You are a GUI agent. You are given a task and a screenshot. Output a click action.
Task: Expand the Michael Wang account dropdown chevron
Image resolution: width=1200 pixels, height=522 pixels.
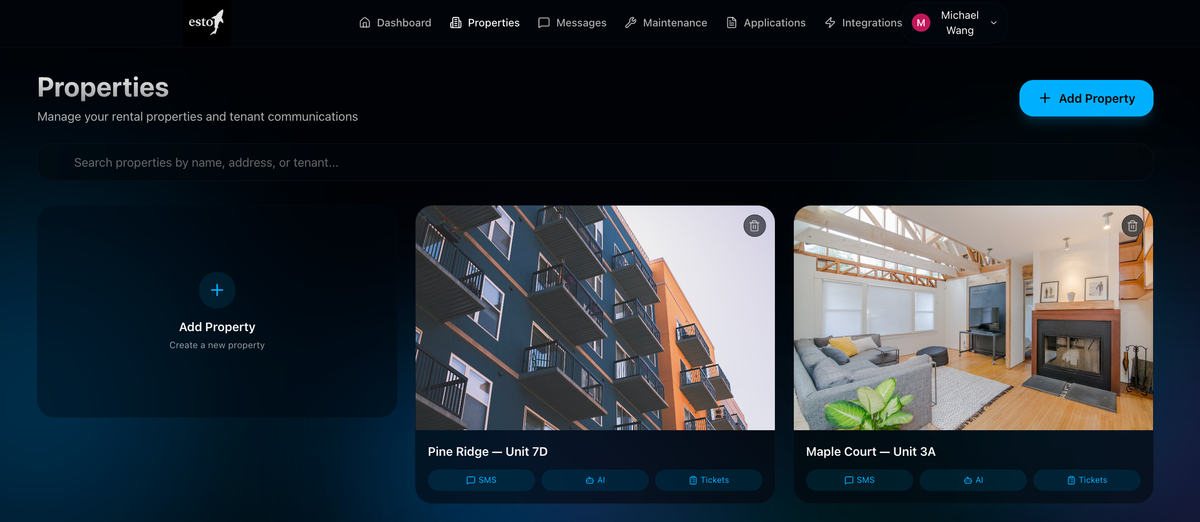point(993,22)
